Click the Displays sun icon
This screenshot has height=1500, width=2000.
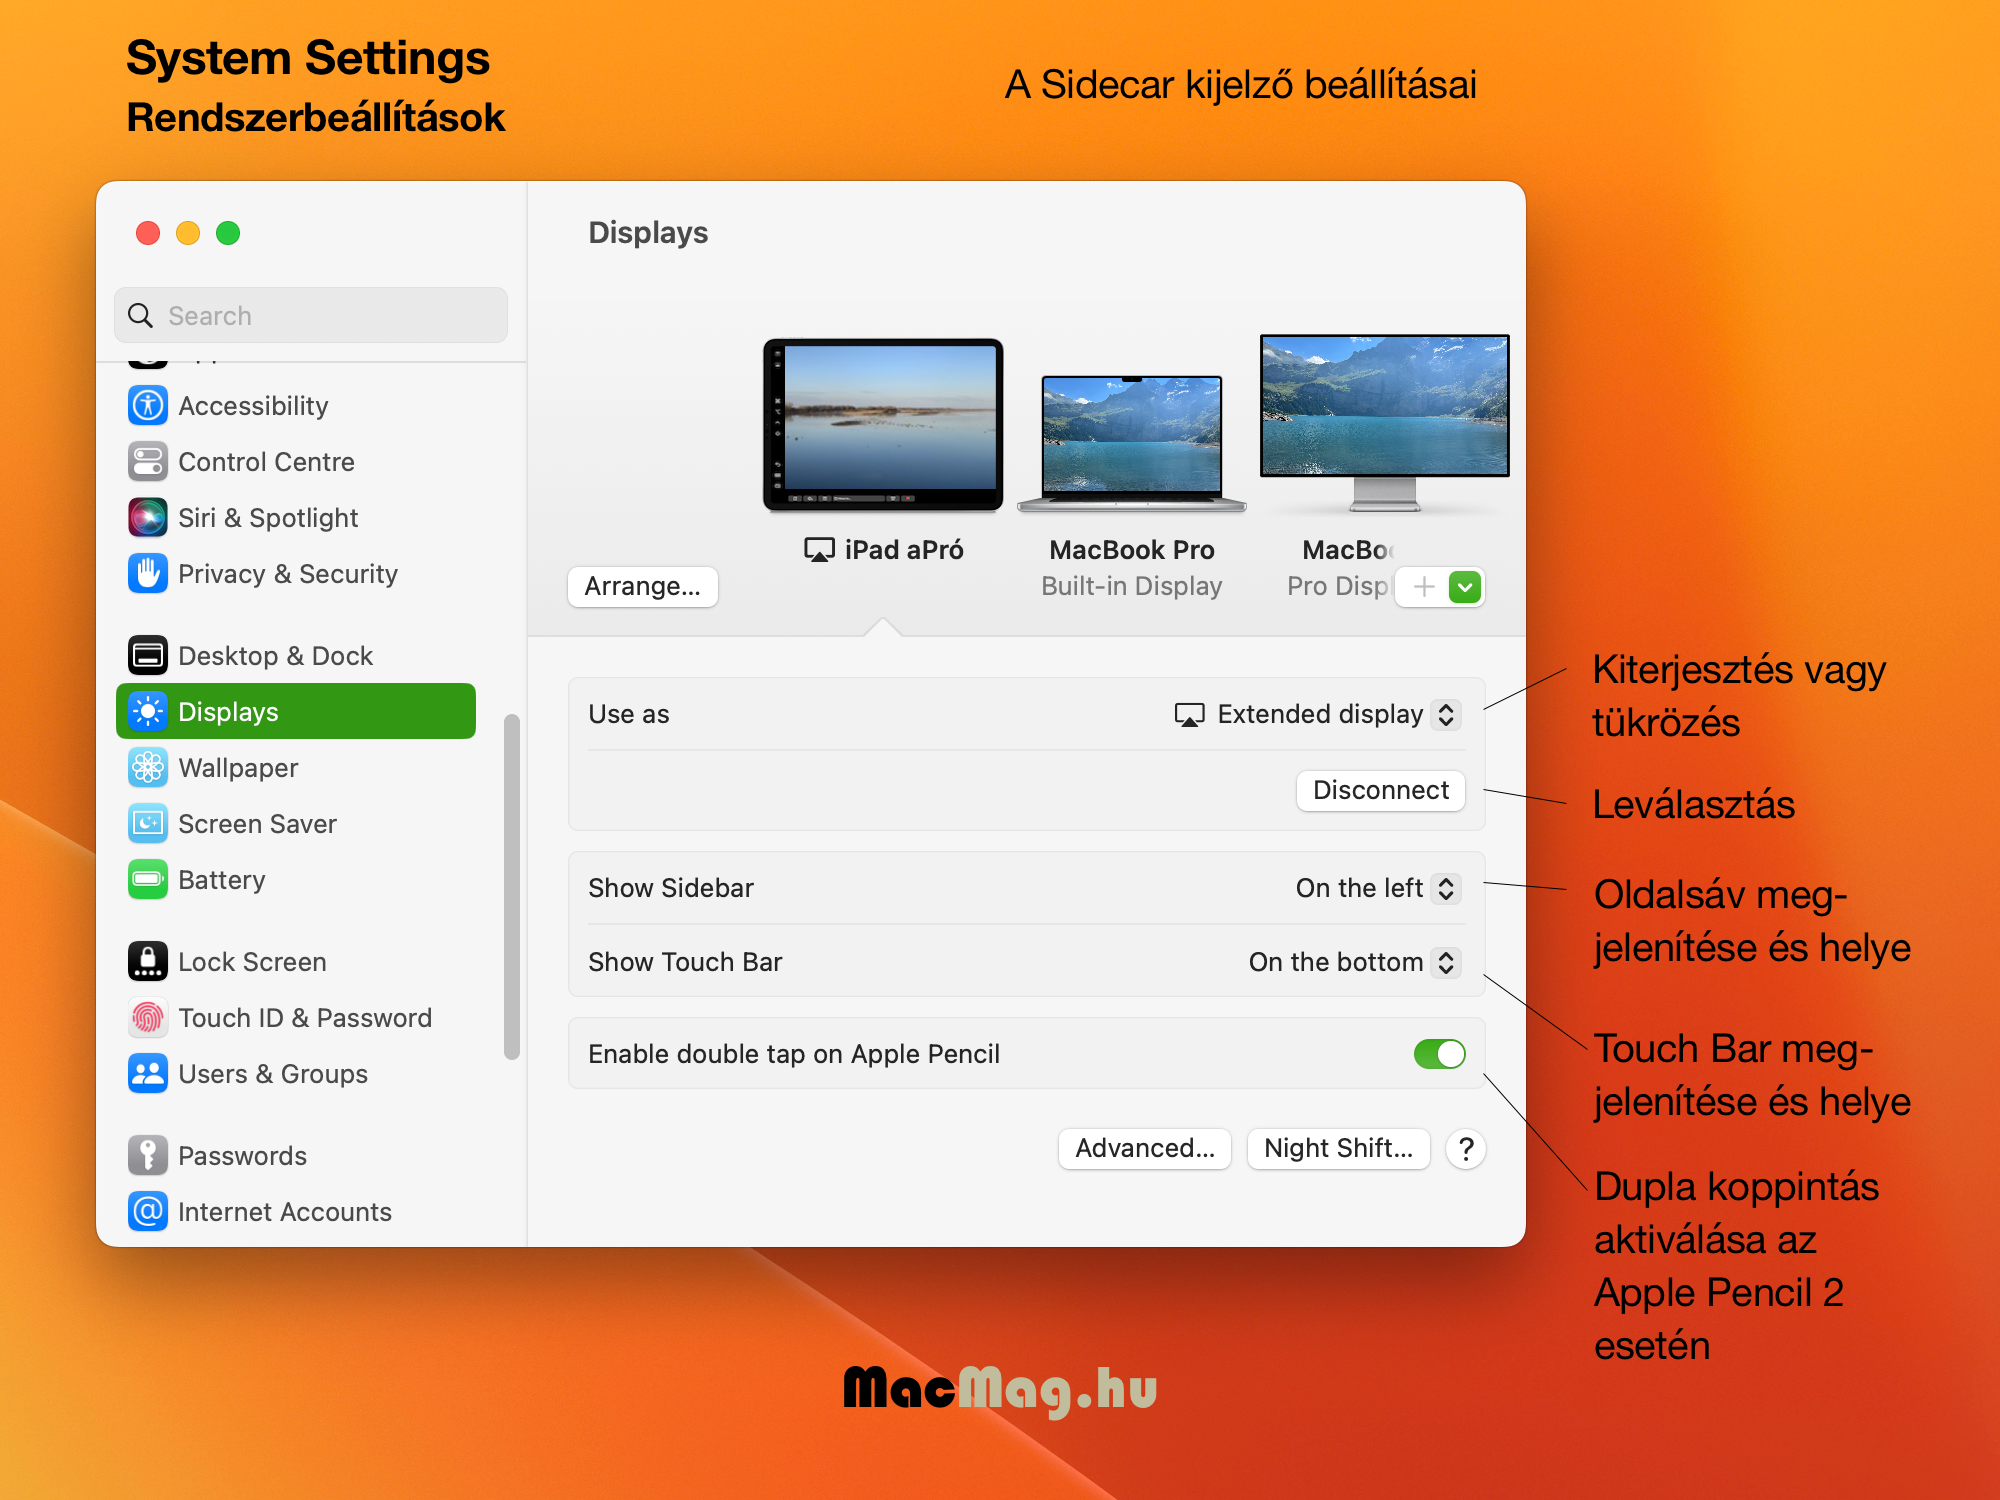(x=148, y=712)
